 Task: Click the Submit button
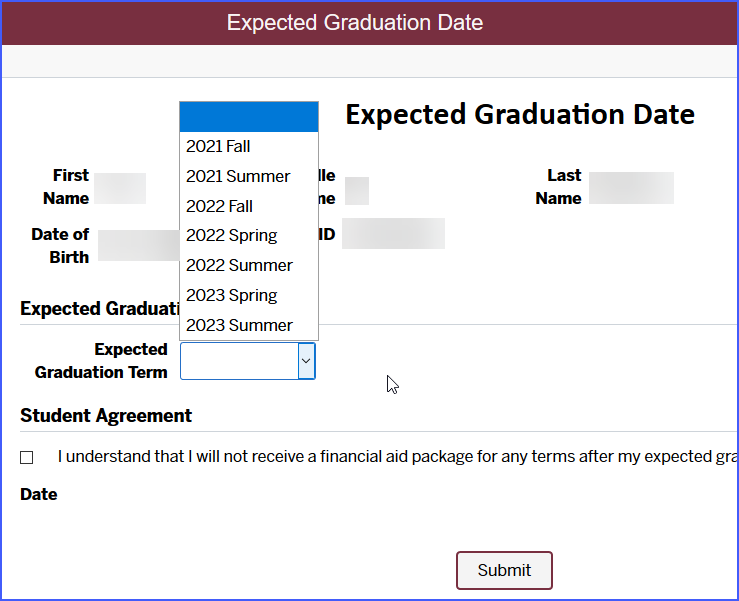(x=504, y=570)
